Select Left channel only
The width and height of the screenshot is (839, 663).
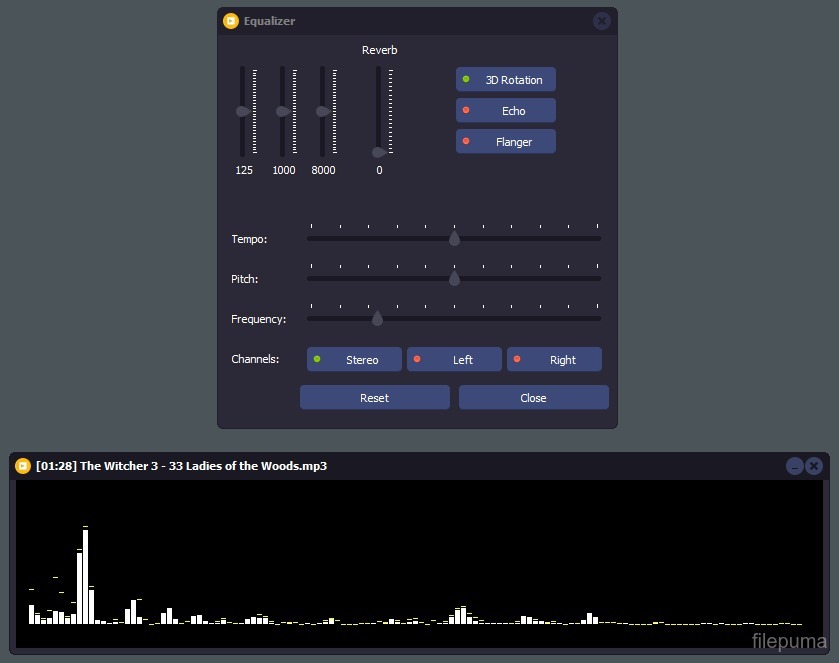[454, 360]
